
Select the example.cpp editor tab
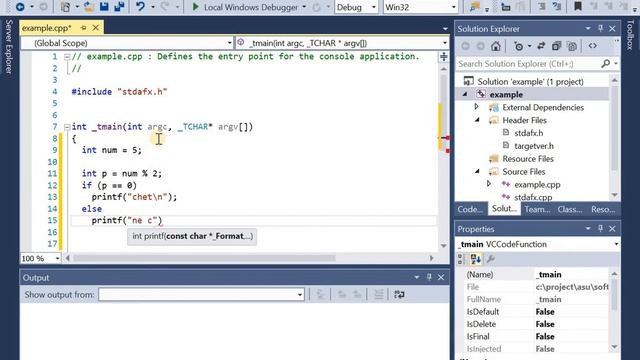(x=46, y=28)
